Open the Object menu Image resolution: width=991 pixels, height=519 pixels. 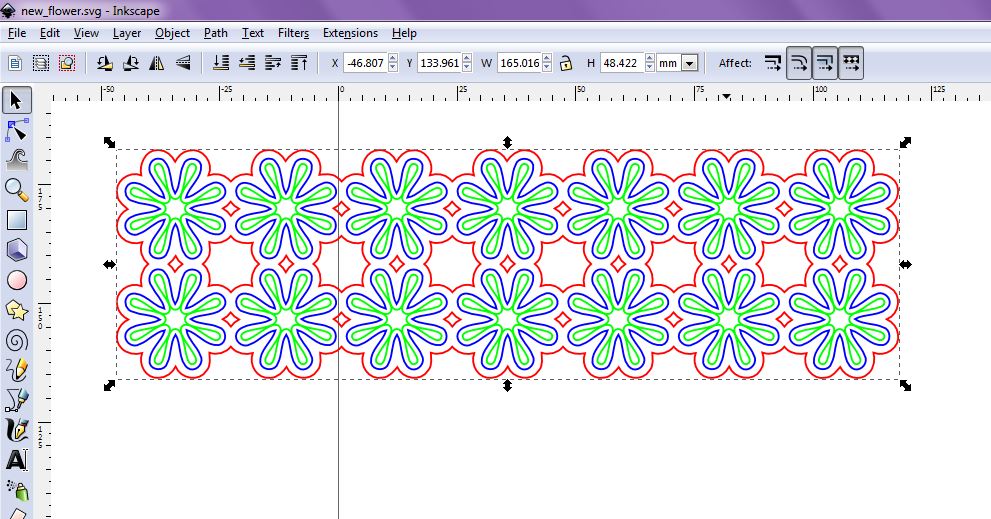click(x=173, y=33)
